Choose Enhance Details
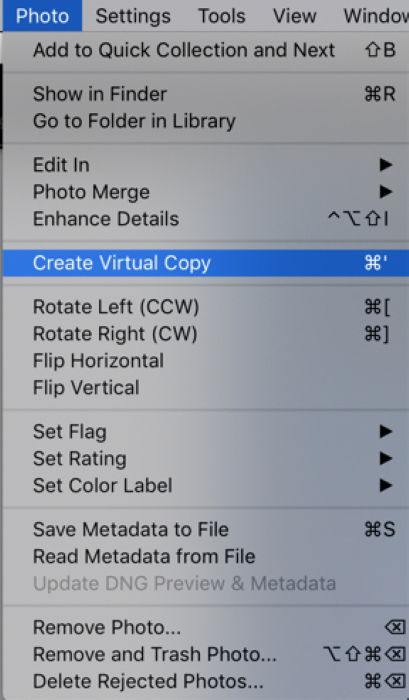 pos(206,218)
